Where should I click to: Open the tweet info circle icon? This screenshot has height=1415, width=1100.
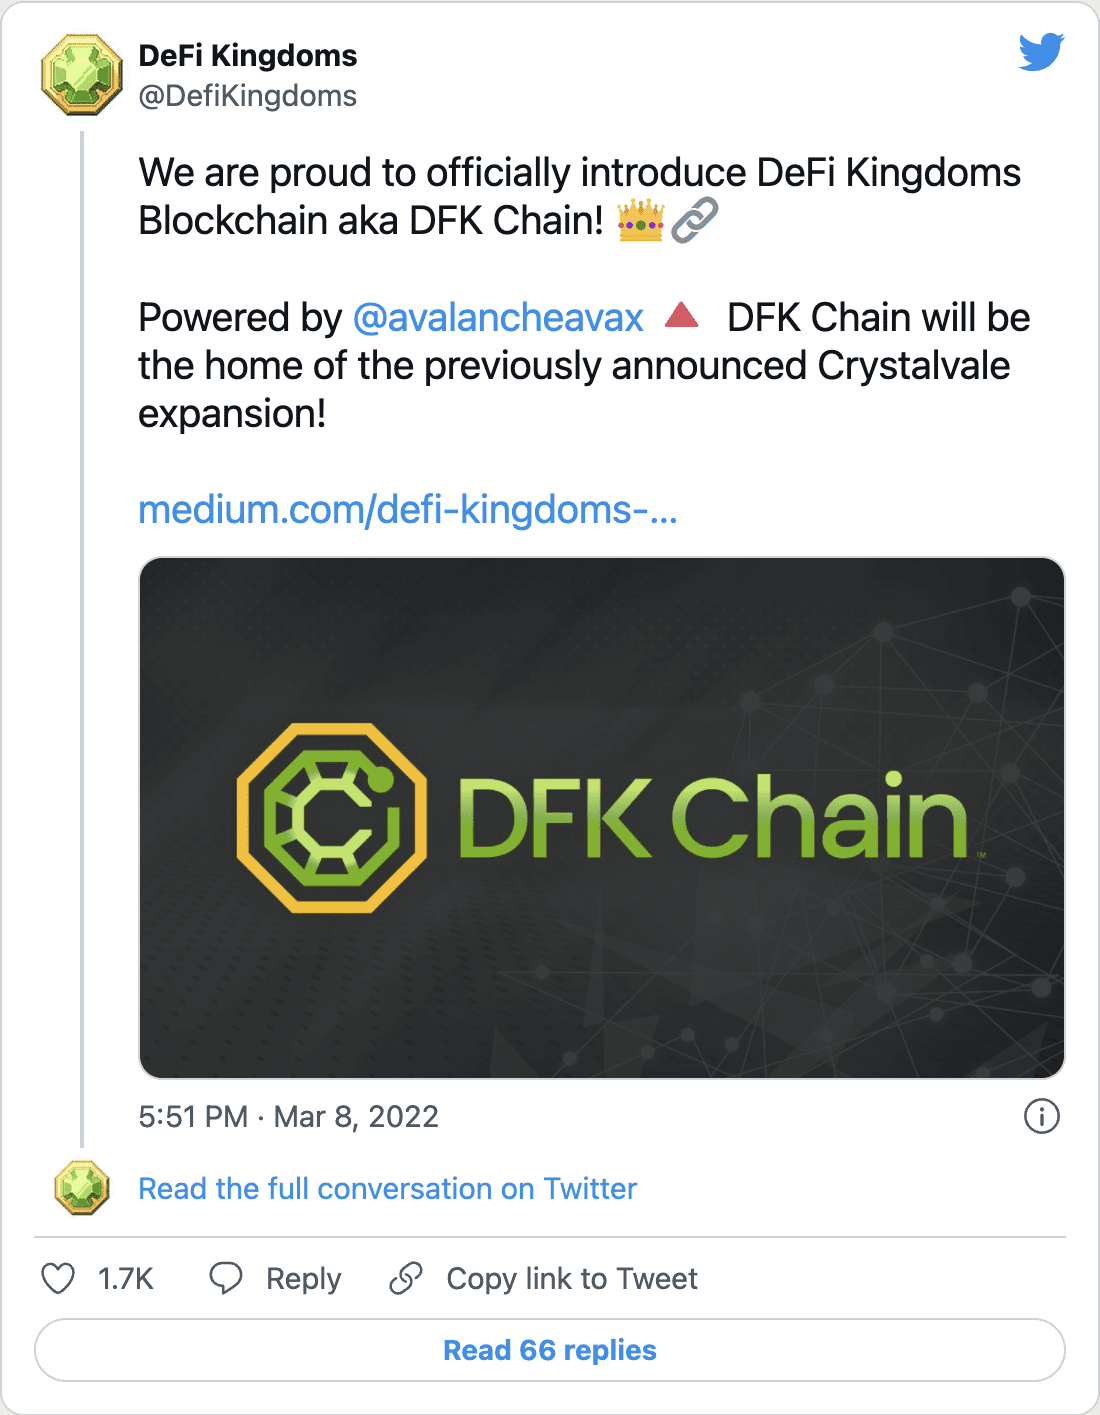(x=1042, y=1116)
